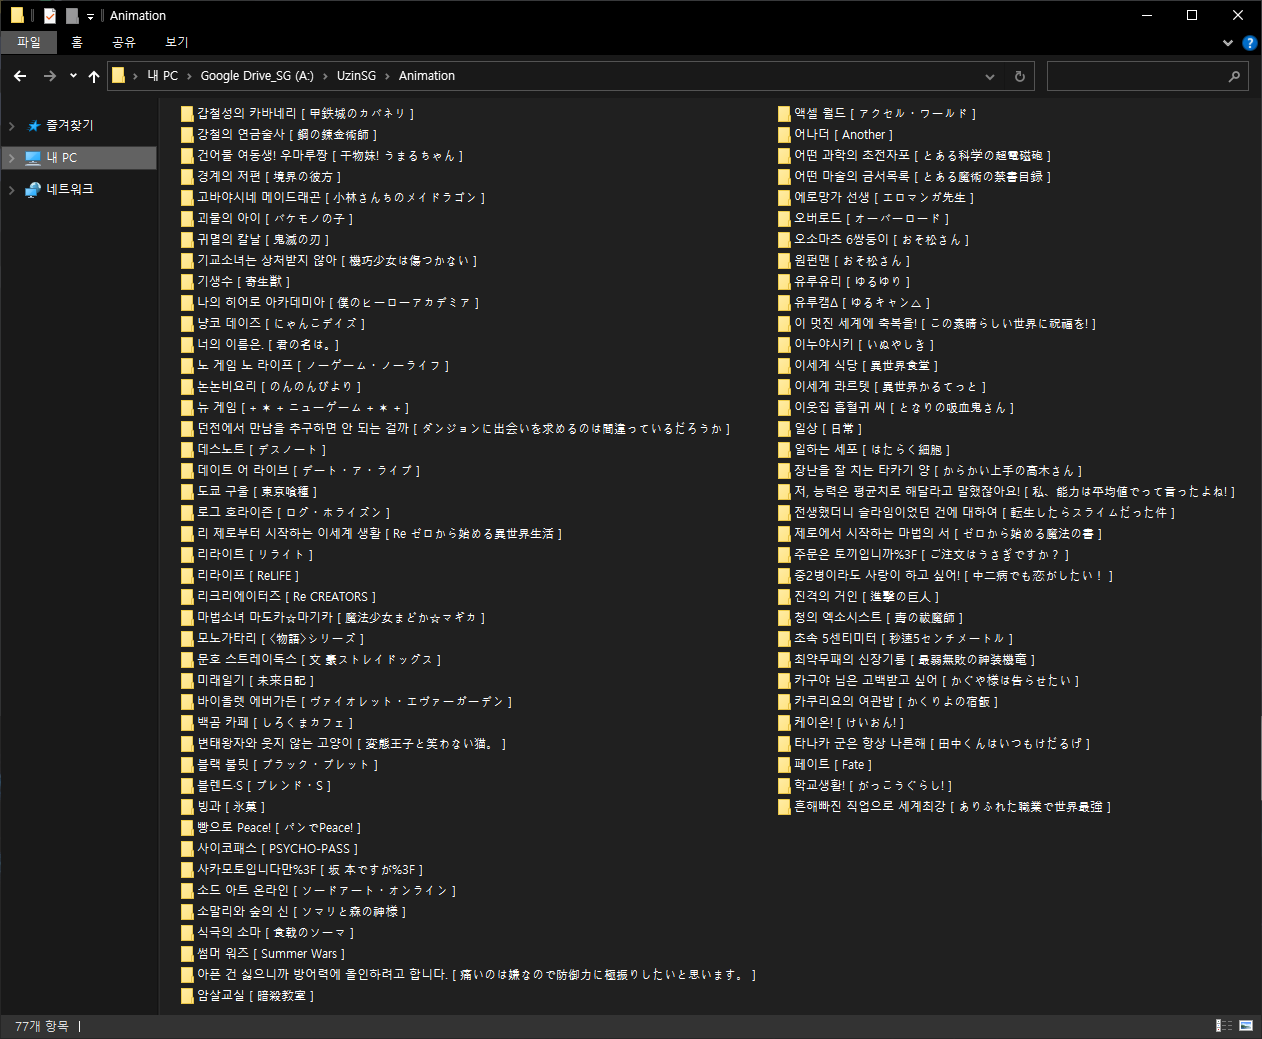Click the folder icon for 갑철성의 카바네리

click(x=187, y=114)
